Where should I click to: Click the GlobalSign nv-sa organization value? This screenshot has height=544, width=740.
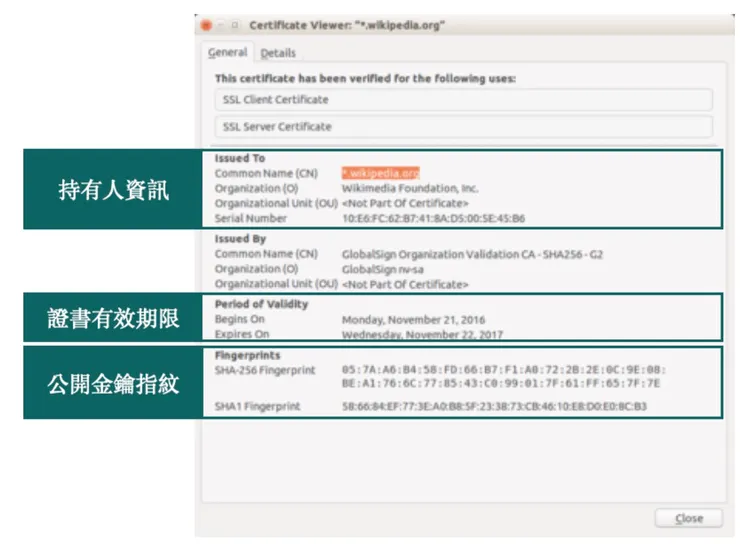tap(383, 269)
